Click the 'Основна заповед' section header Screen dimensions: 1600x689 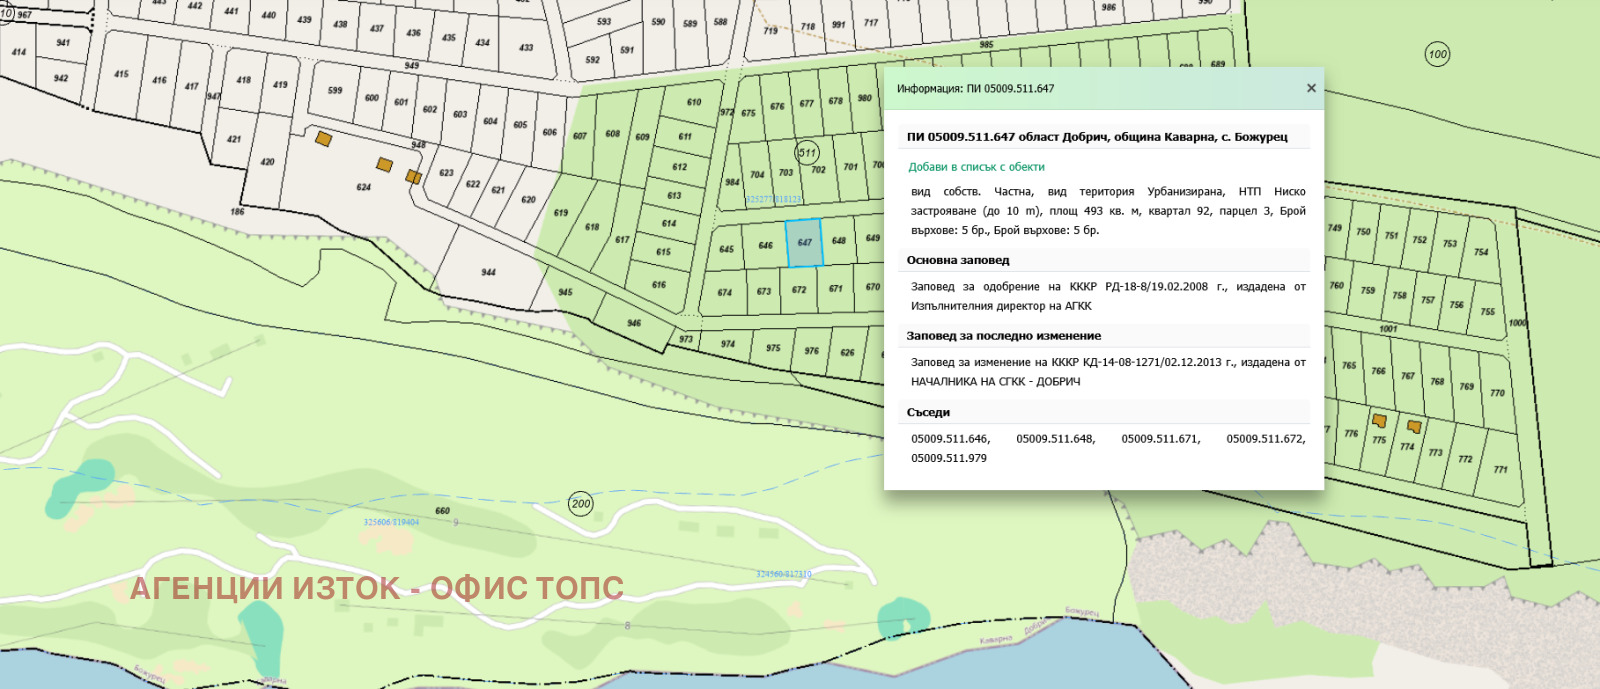958,260
